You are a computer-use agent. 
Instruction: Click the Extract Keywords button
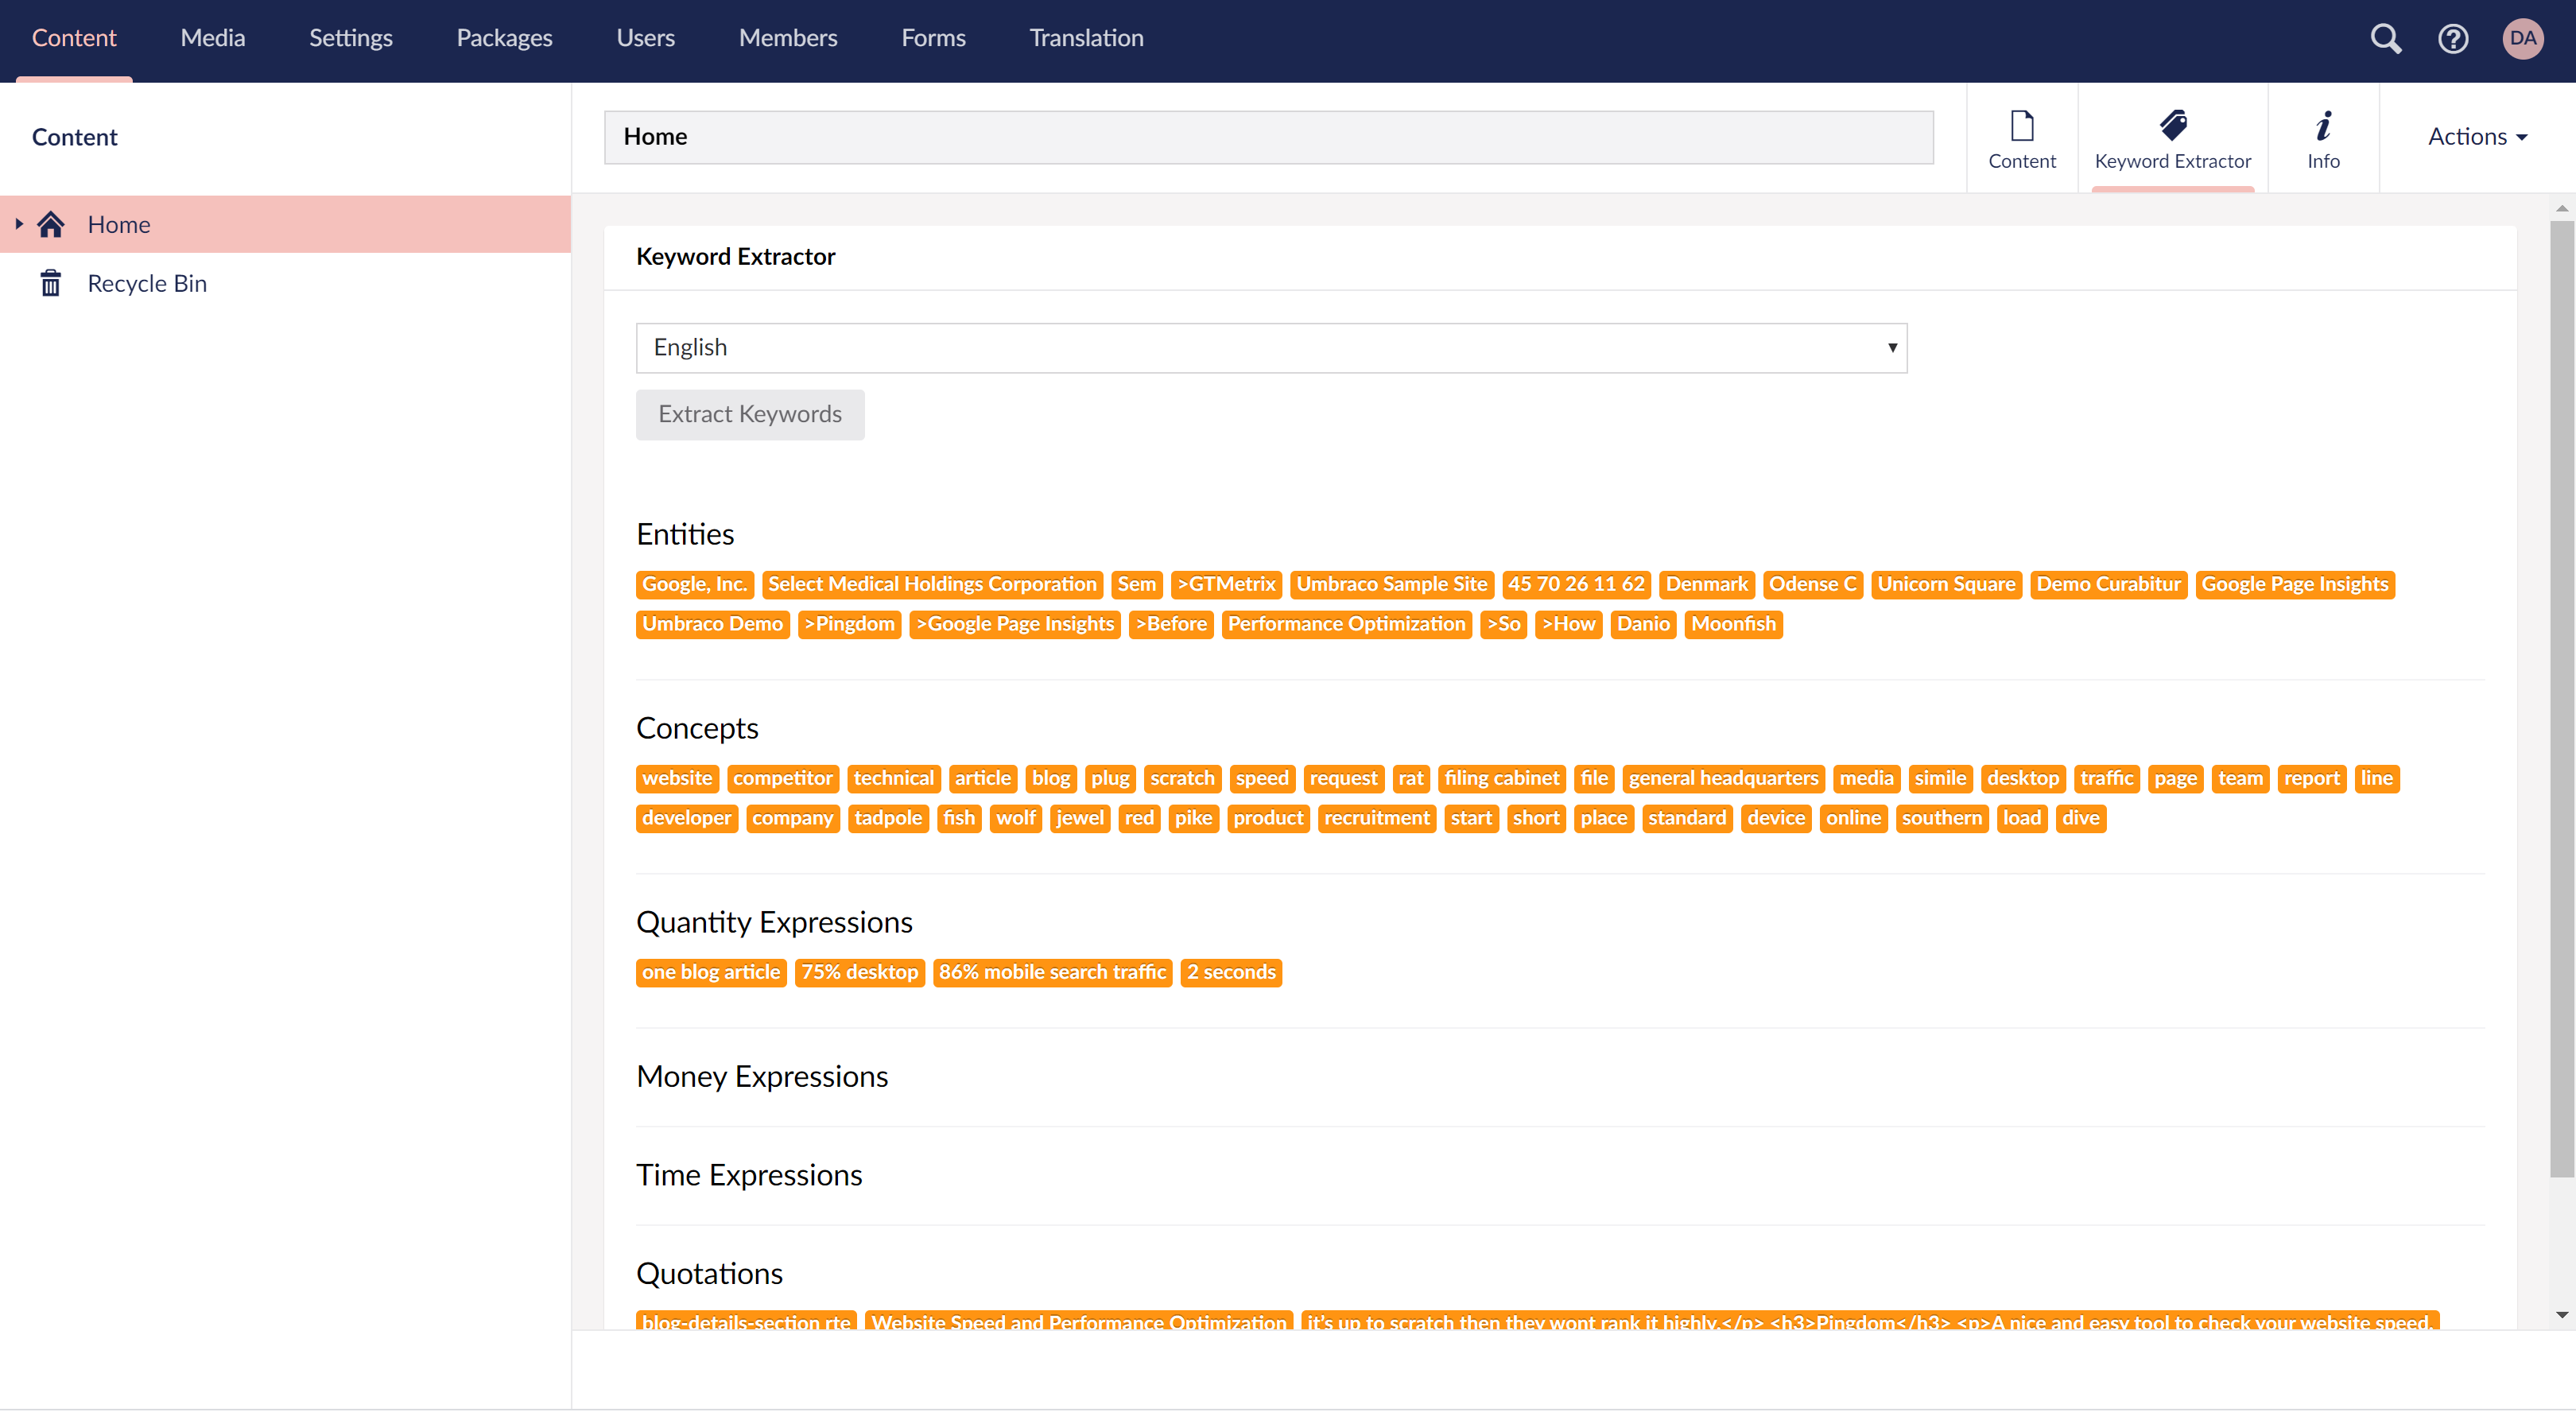tap(749, 414)
